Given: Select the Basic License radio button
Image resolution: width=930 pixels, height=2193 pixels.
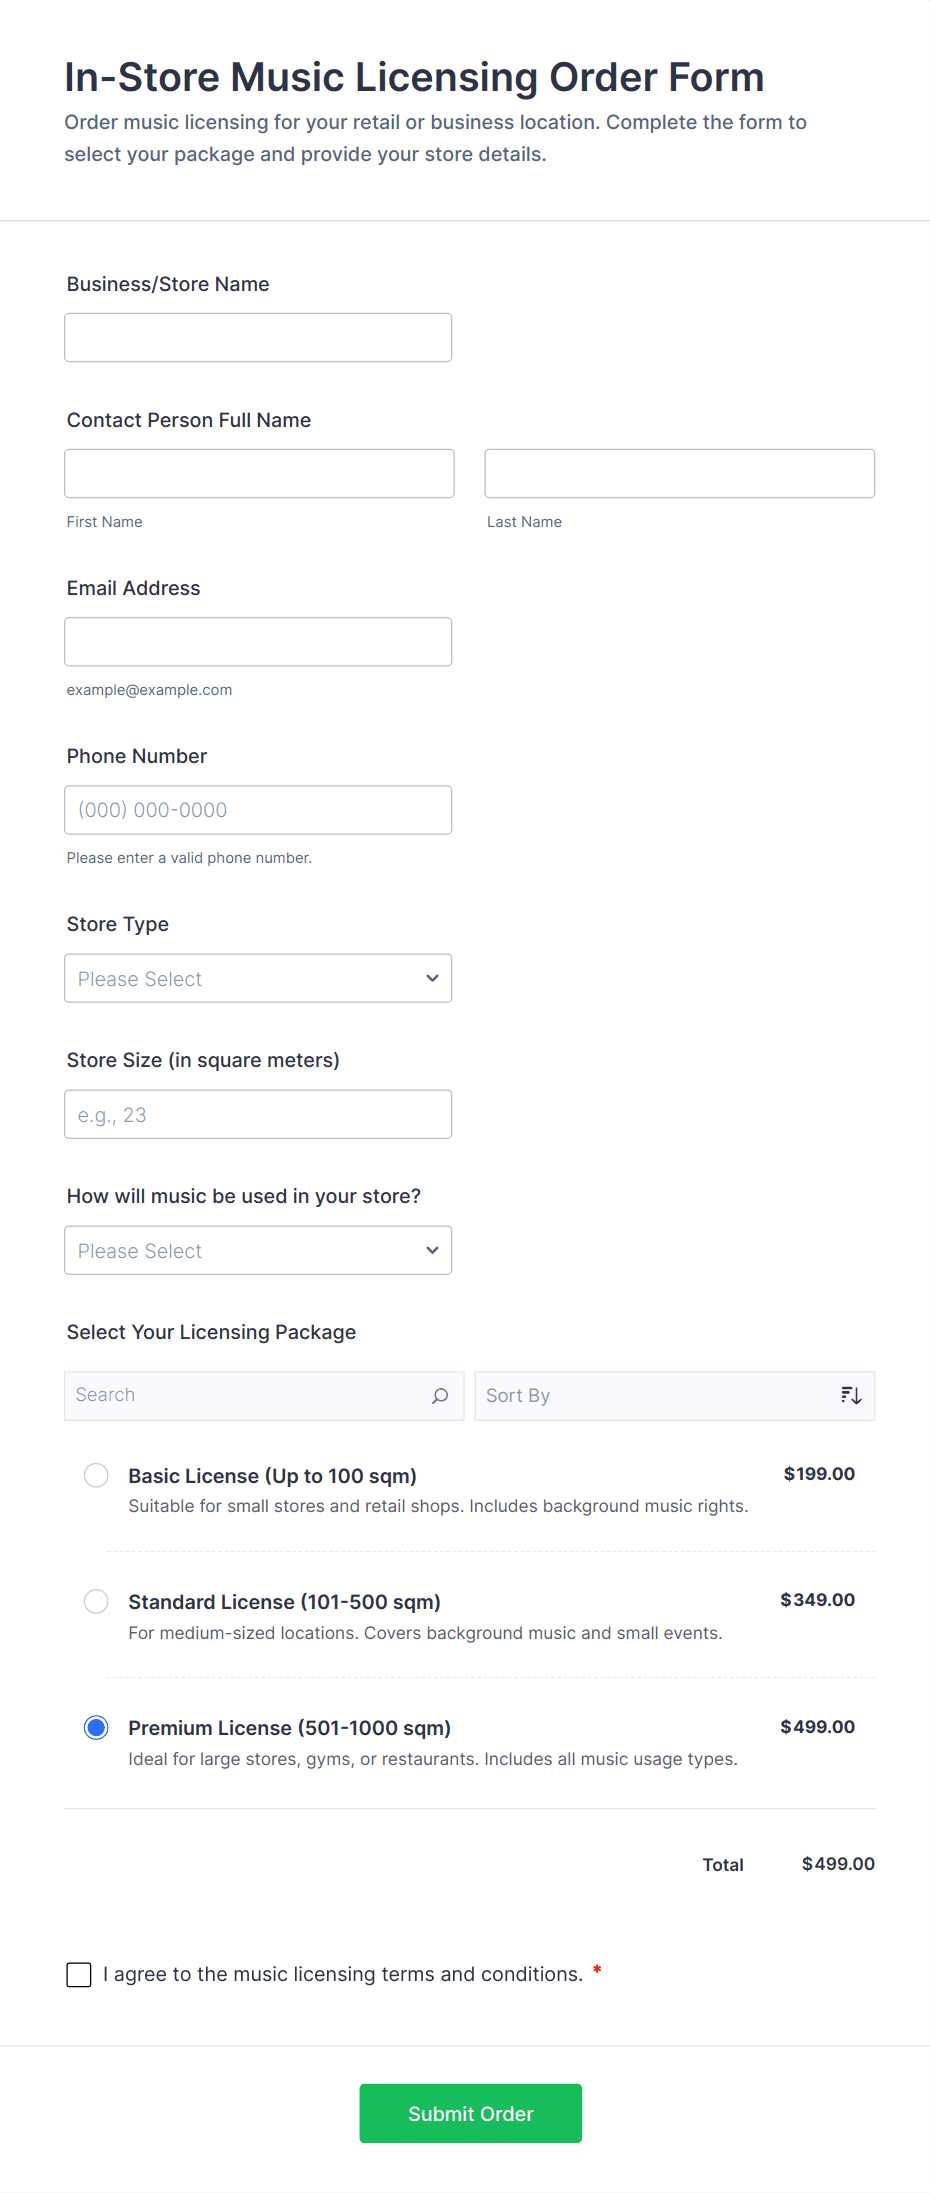Looking at the screenshot, I should pyautogui.click(x=96, y=1475).
